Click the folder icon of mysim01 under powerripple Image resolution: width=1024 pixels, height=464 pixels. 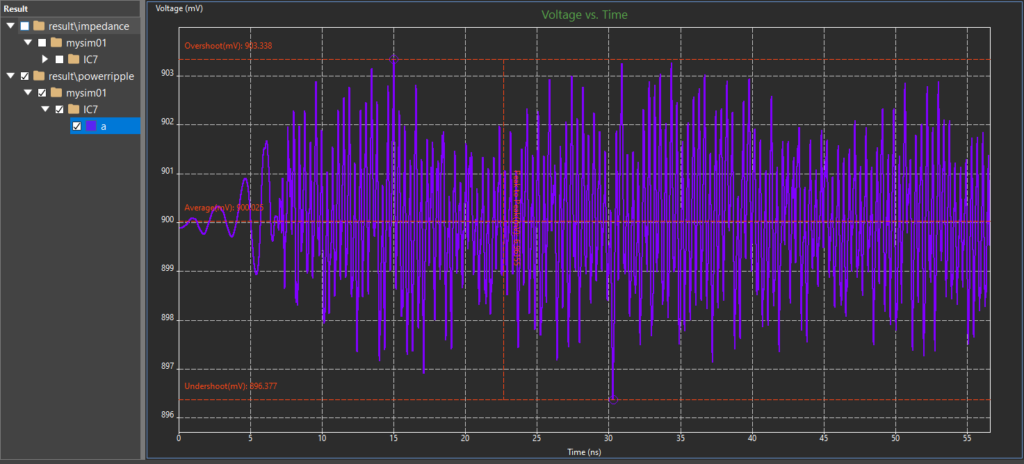tap(57, 93)
